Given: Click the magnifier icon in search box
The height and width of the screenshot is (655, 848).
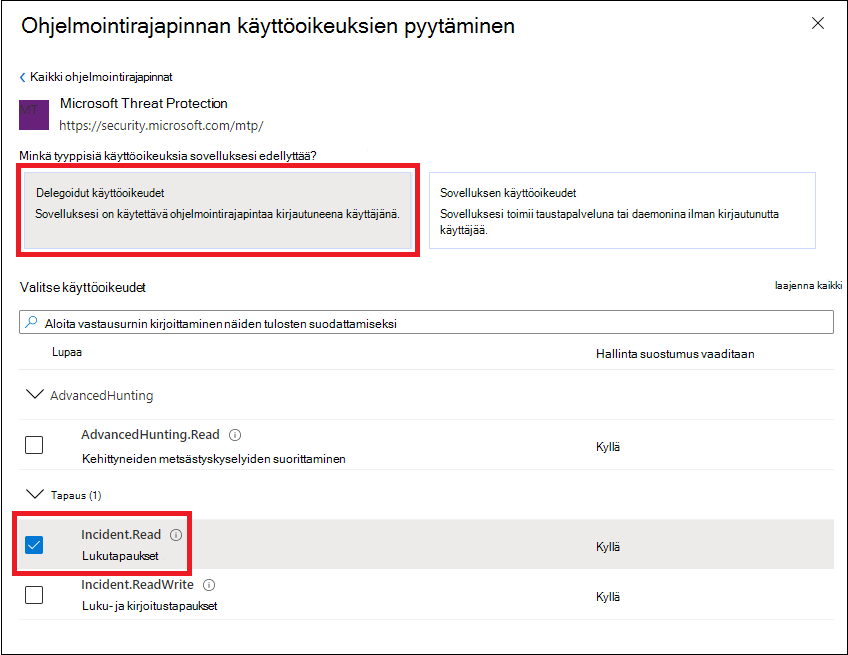Looking at the screenshot, I should pos(31,322).
